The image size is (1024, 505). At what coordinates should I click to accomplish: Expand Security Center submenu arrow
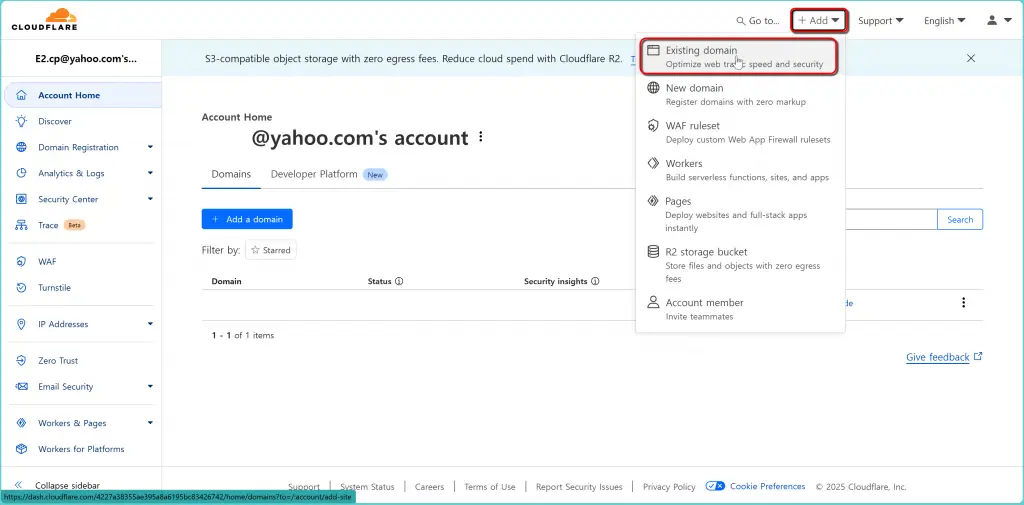pyautogui.click(x=150, y=199)
